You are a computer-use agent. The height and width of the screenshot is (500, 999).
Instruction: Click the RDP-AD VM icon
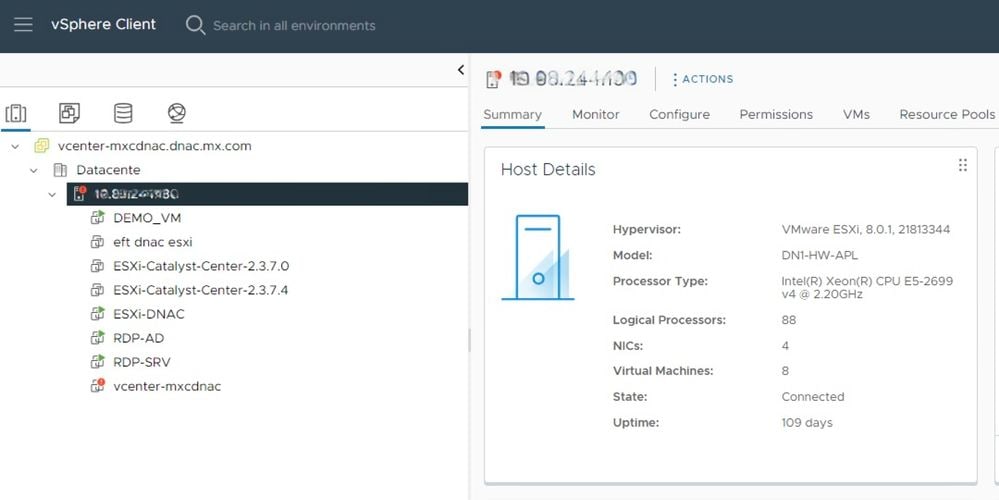point(97,338)
